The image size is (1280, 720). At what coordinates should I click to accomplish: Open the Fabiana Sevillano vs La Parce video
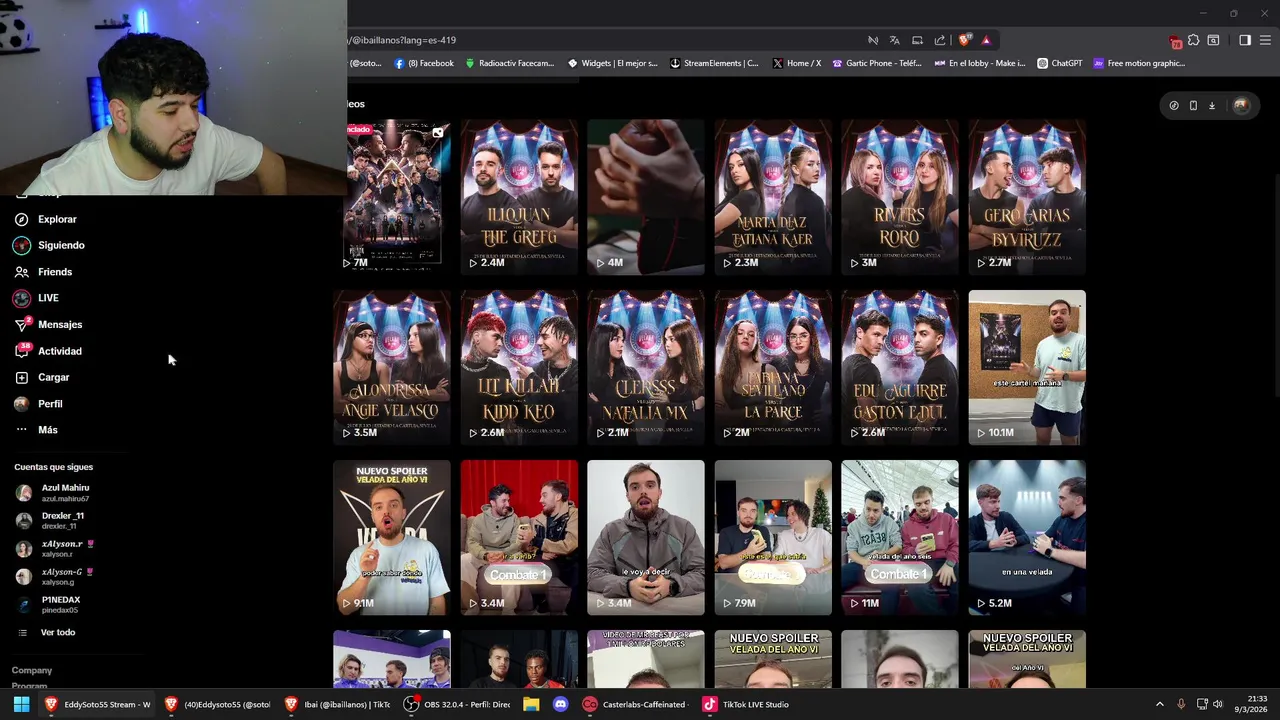tap(773, 367)
